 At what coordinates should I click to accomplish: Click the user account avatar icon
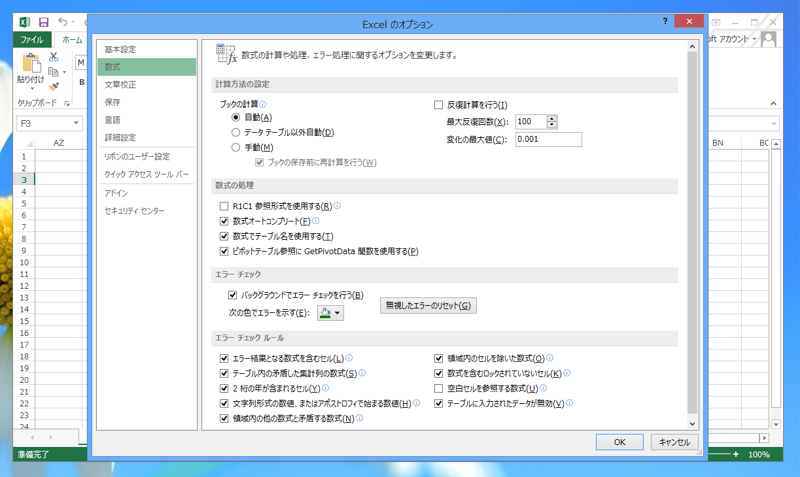pyautogui.click(x=768, y=39)
